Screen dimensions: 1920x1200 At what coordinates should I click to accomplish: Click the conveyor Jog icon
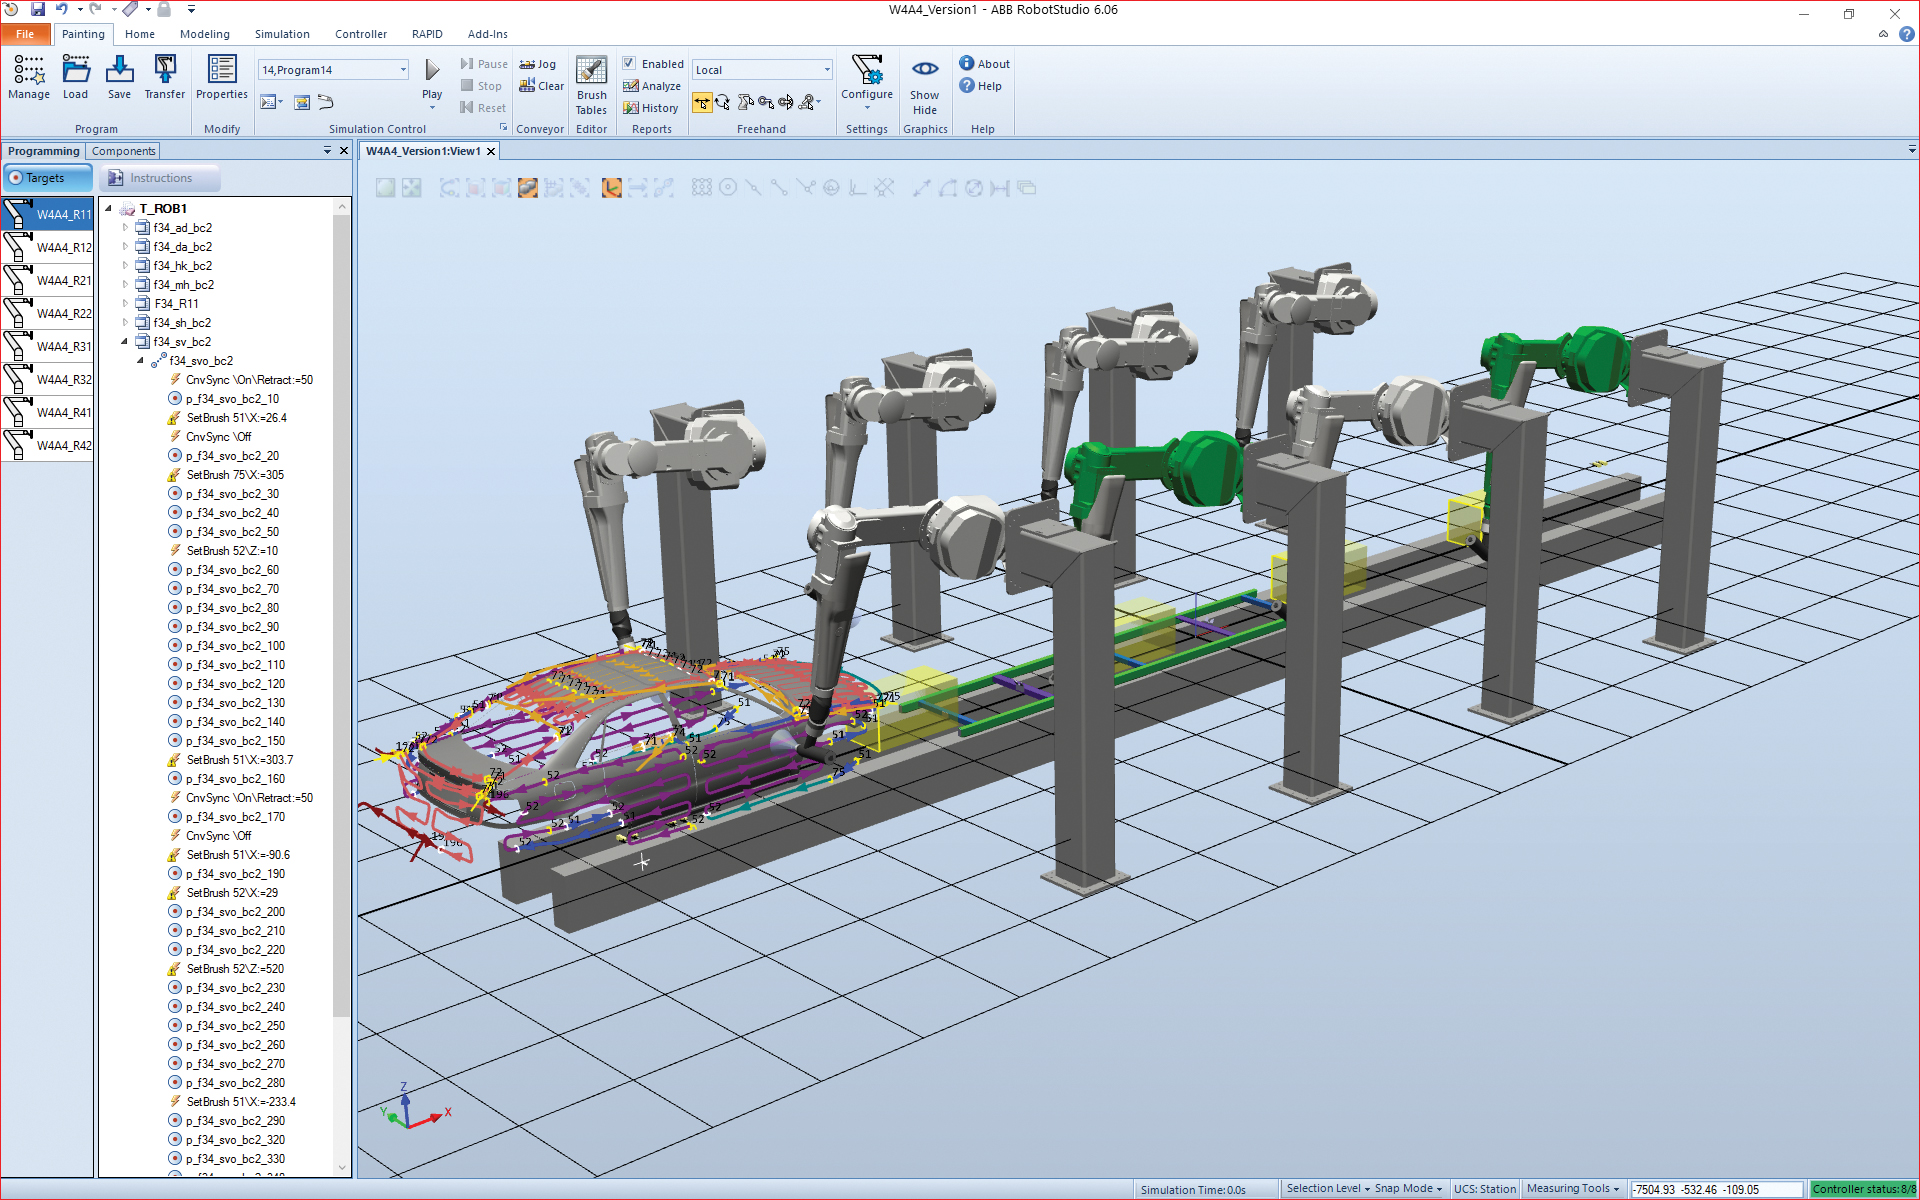coord(538,64)
